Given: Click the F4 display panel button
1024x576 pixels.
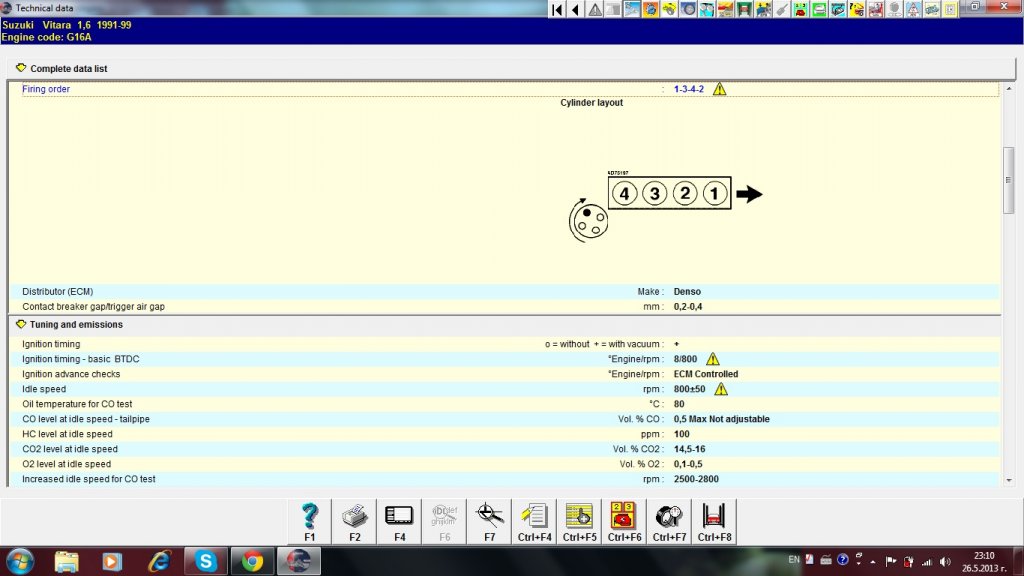Looking at the screenshot, I should pyautogui.click(x=400, y=522).
